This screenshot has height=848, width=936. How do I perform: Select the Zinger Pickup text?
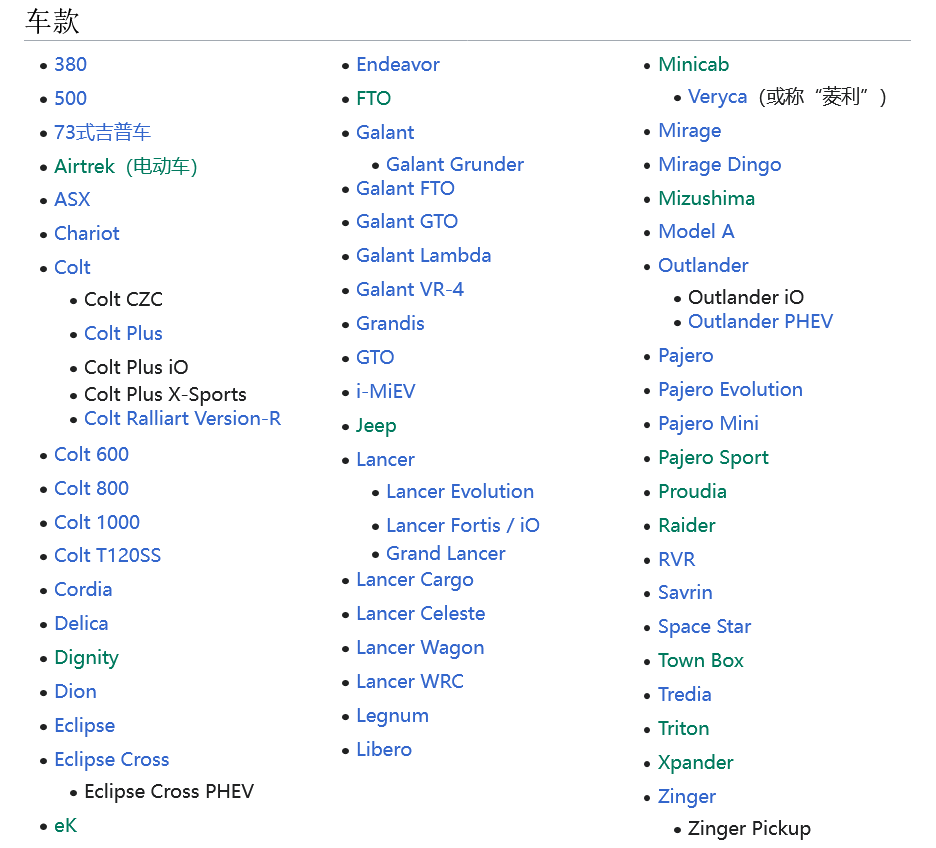point(750,830)
